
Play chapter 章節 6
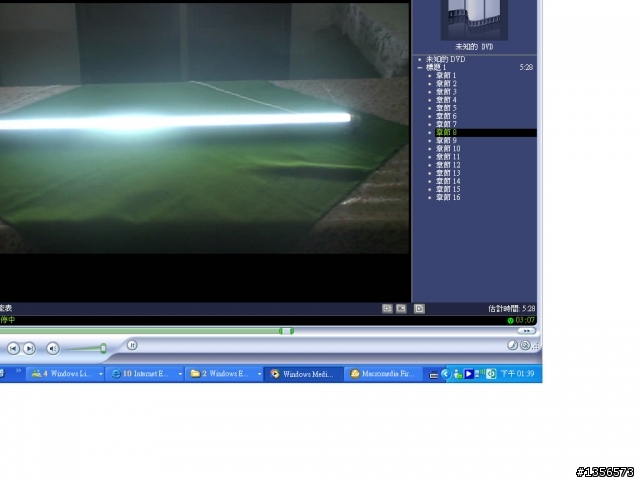(x=446, y=116)
